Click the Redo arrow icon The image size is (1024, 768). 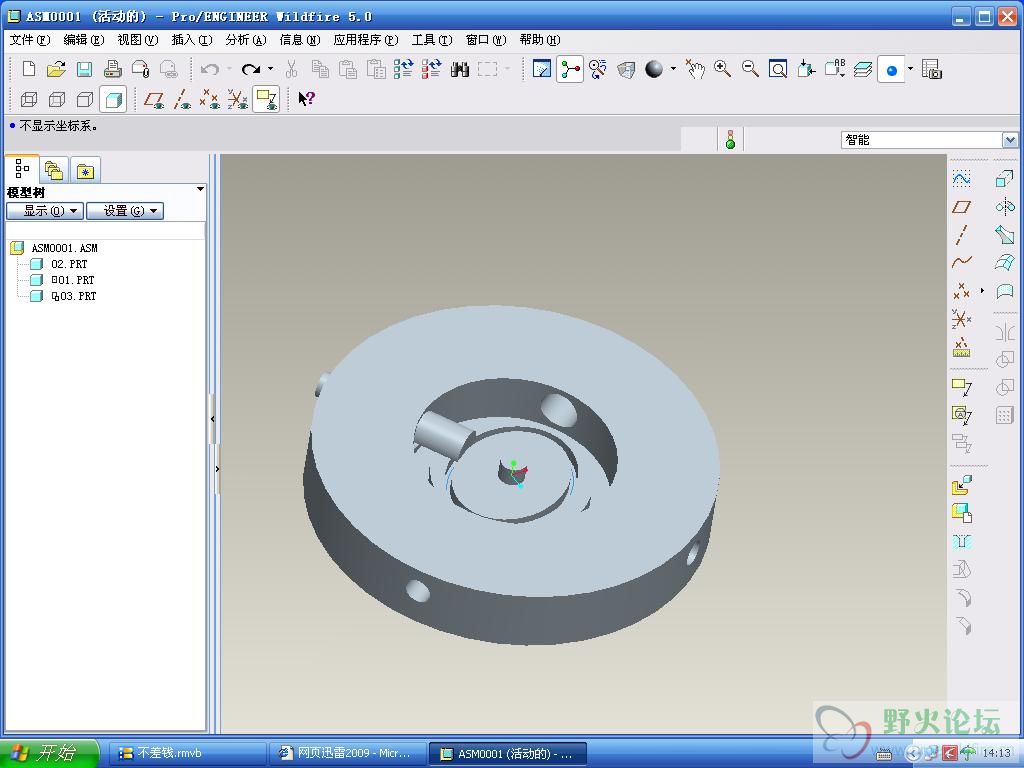pos(251,69)
